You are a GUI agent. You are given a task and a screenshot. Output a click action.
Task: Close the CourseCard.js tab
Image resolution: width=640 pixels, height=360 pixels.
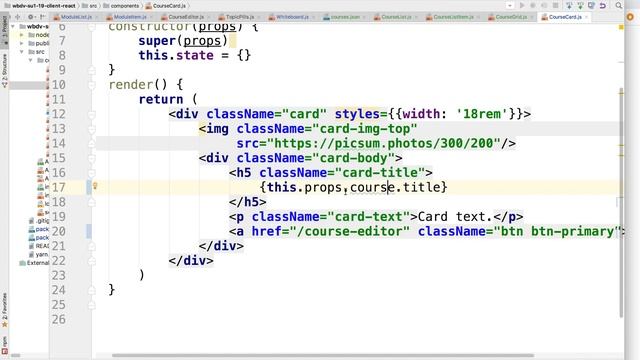[x=586, y=17]
